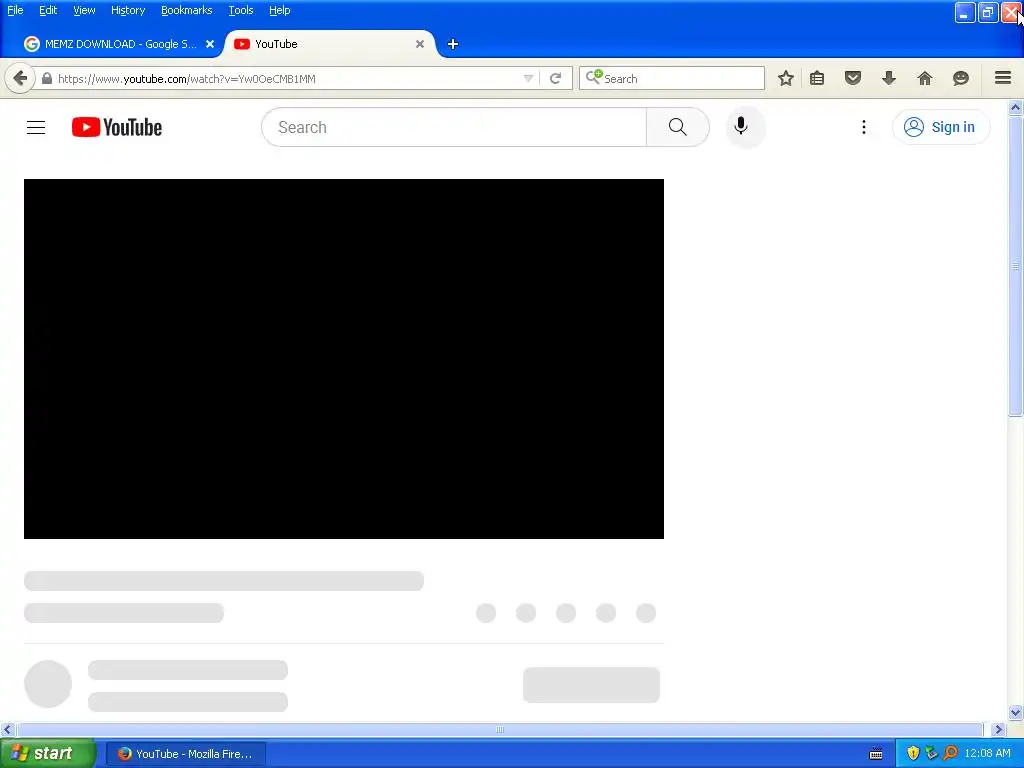Click the vertical scrollbar thumb
Screen dimensions: 1024x768
(1016, 266)
